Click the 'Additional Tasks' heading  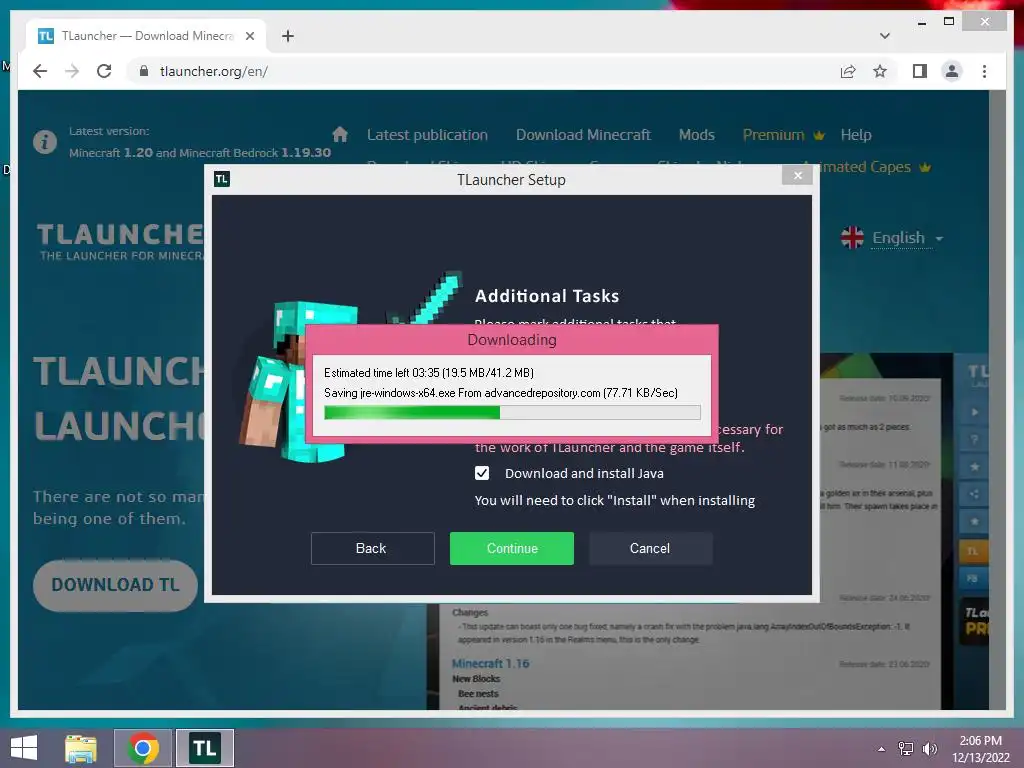point(547,296)
